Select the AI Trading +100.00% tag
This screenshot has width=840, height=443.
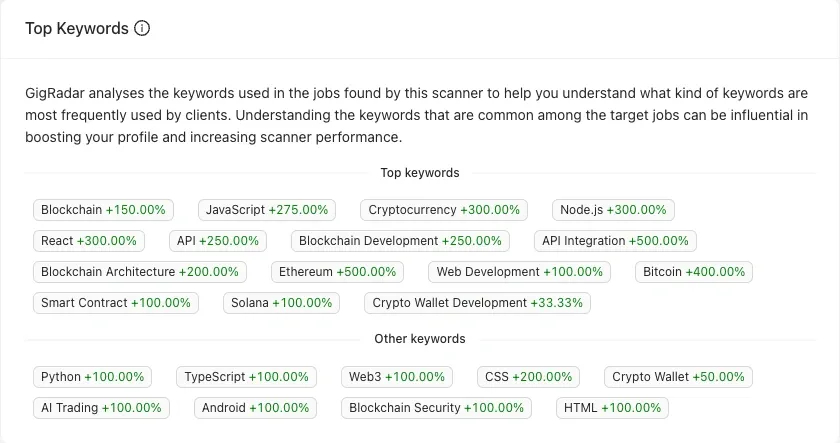(x=101, y=408)
